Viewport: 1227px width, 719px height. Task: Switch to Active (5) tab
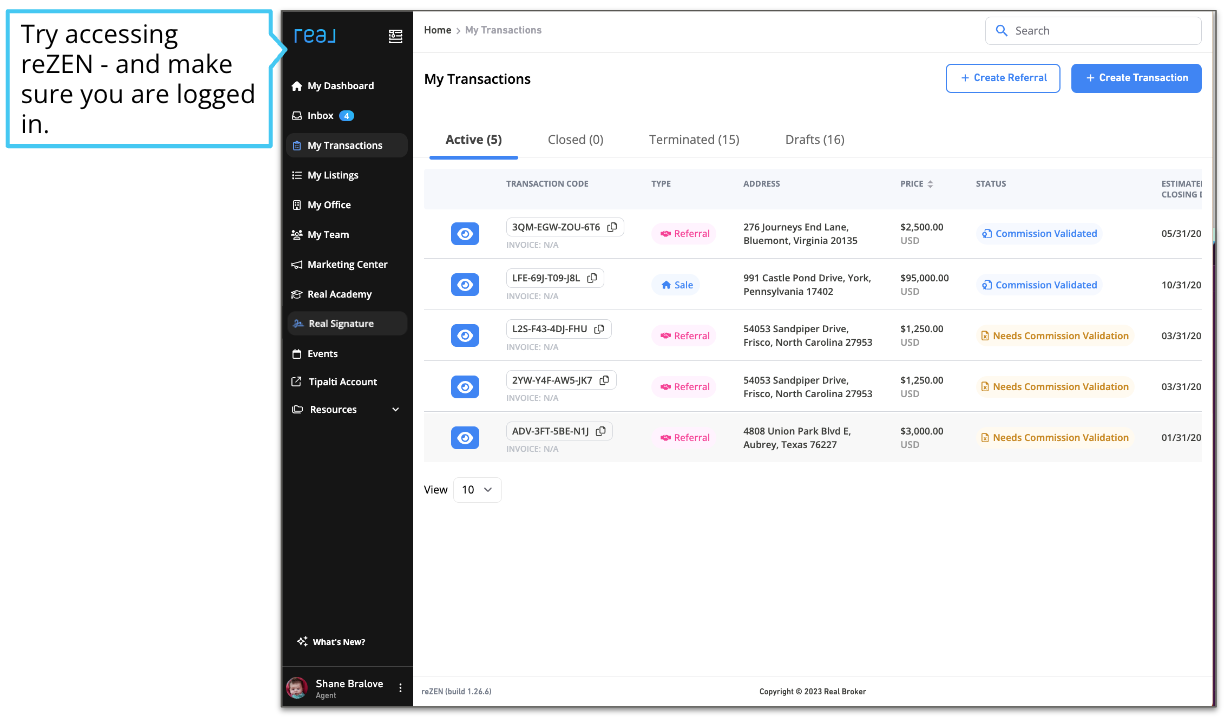click(473, 140)
